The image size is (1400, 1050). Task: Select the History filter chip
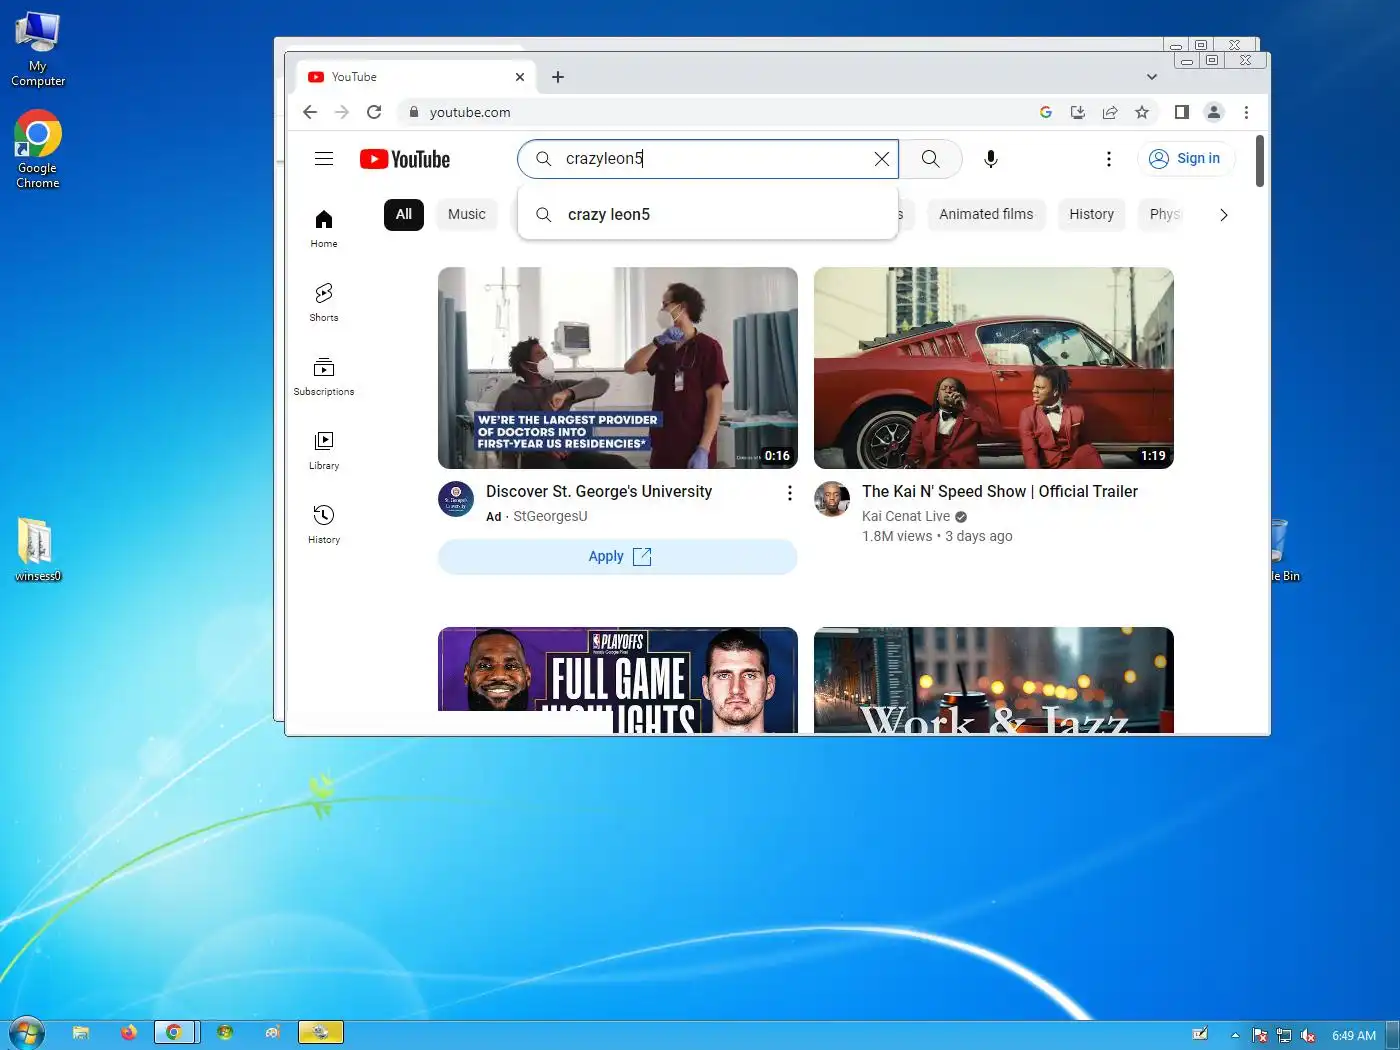(x=1091, y=214)
